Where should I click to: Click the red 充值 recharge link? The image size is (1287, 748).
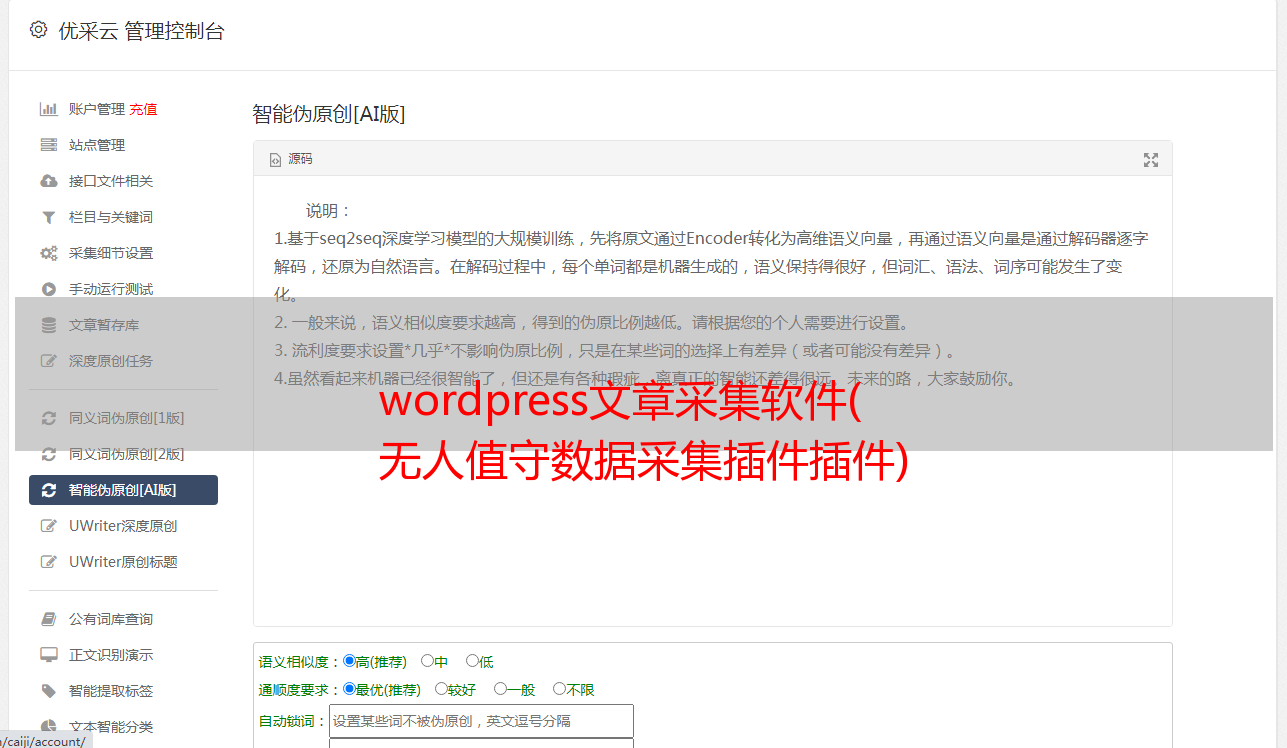coord(143,109)
